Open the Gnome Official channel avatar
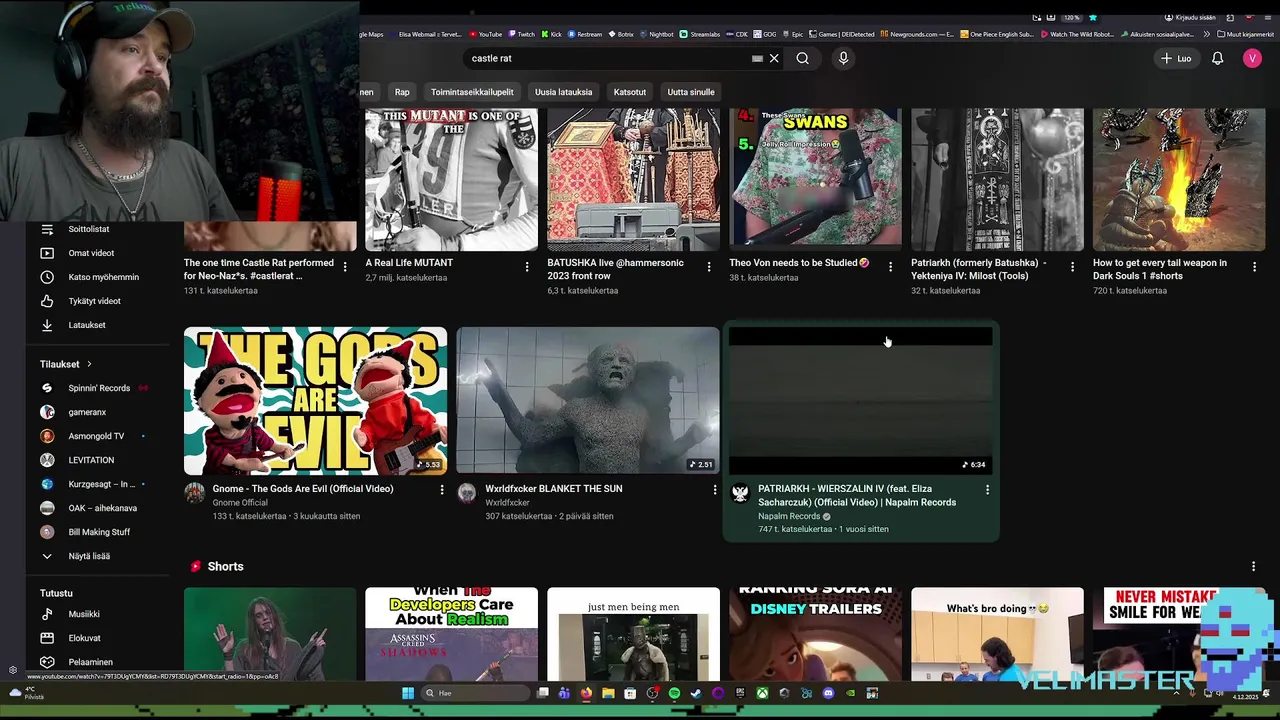The height and width of the screenshot is (720, 1280). click(194, 492)
